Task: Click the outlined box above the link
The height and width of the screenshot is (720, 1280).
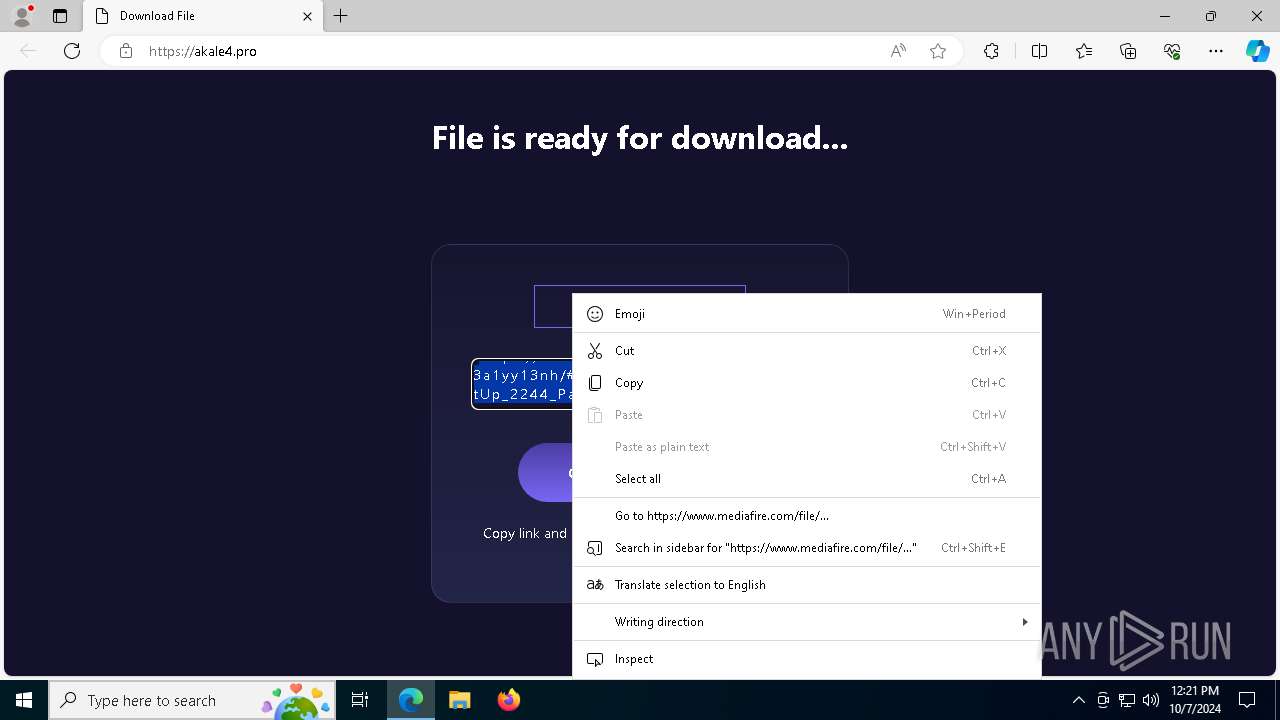Action: click(553, 306)
